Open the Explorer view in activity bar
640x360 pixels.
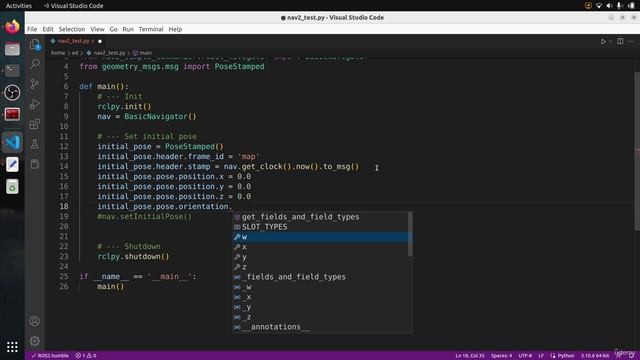pos(35,44)
